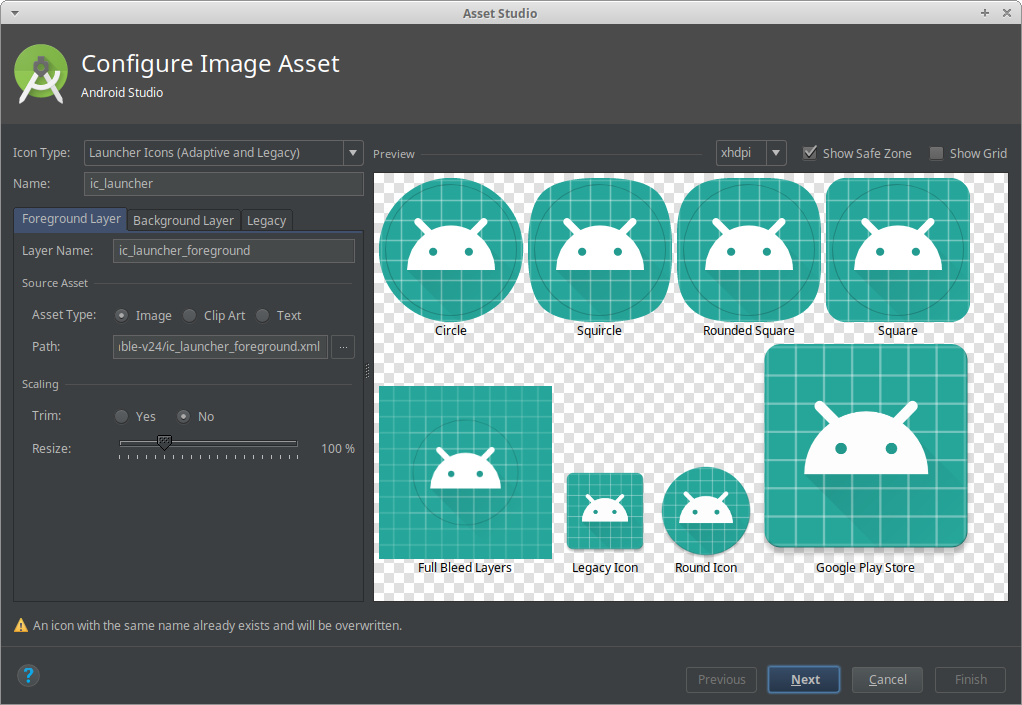1022x705 pixels.
Task: Click the help question mark icon
Action: pyautogui.click(x=29, y=676)
